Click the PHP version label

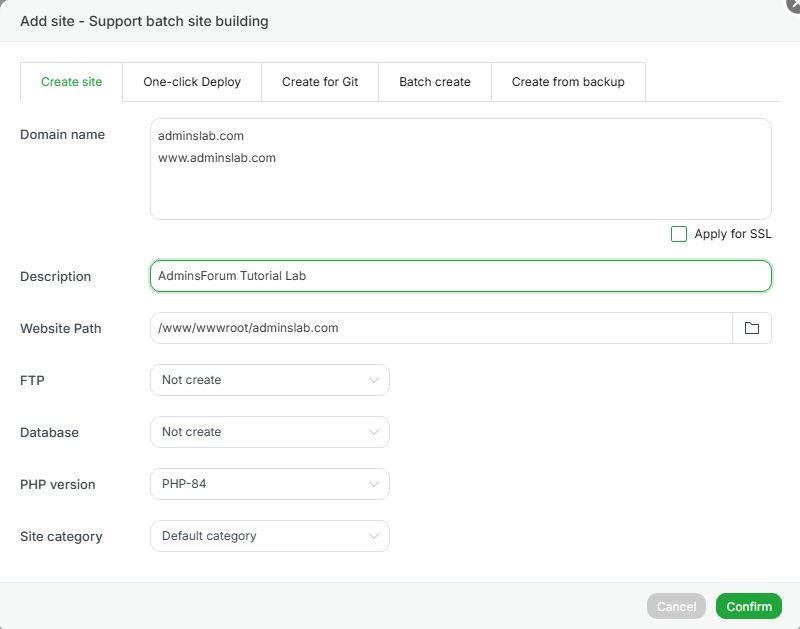(58, 485)
